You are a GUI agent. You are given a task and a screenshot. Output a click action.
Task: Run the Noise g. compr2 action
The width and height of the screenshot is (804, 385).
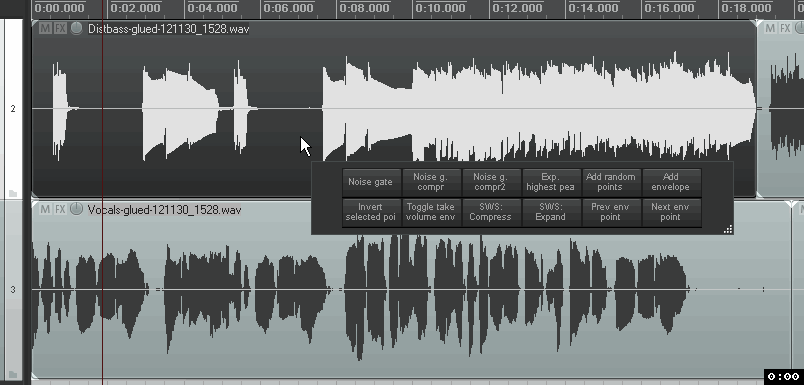491,182
